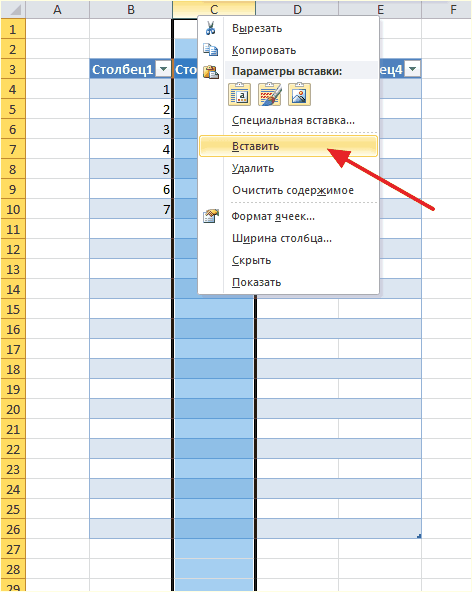Open the filter dropdown on the Столбец4 header

(x=413, y=69)
